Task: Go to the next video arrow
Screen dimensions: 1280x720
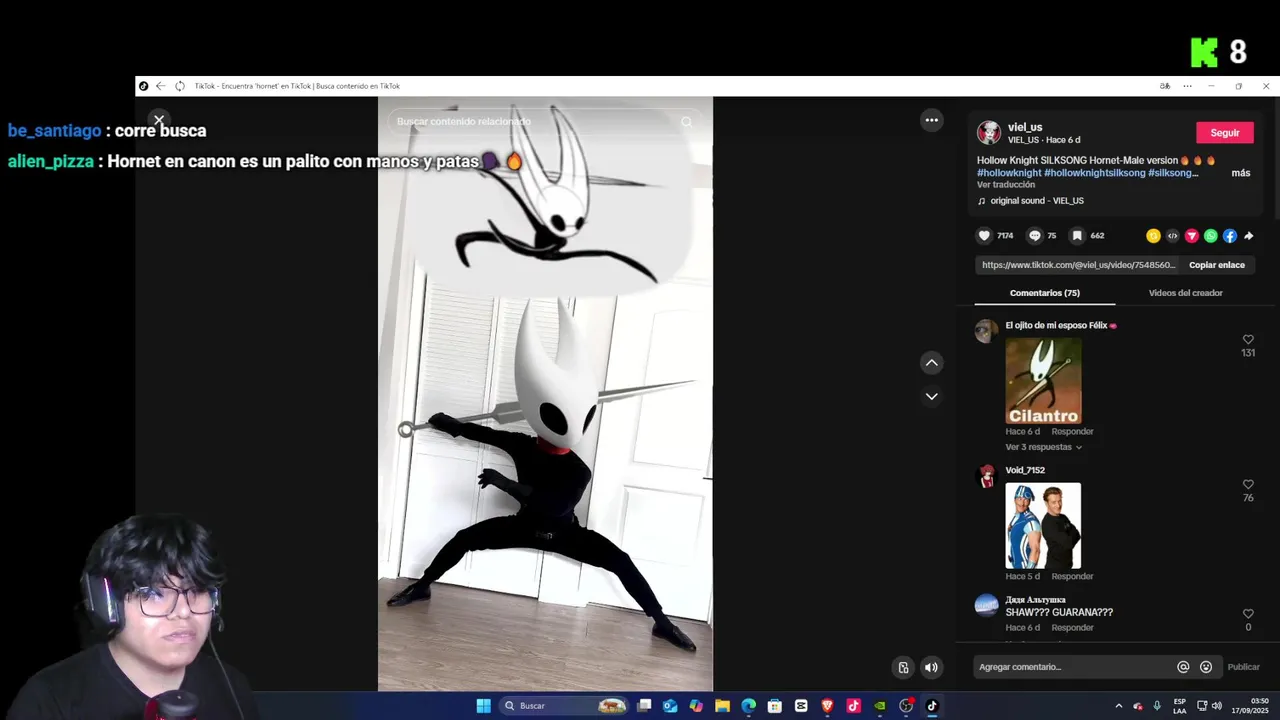Action: pos(931,396)
